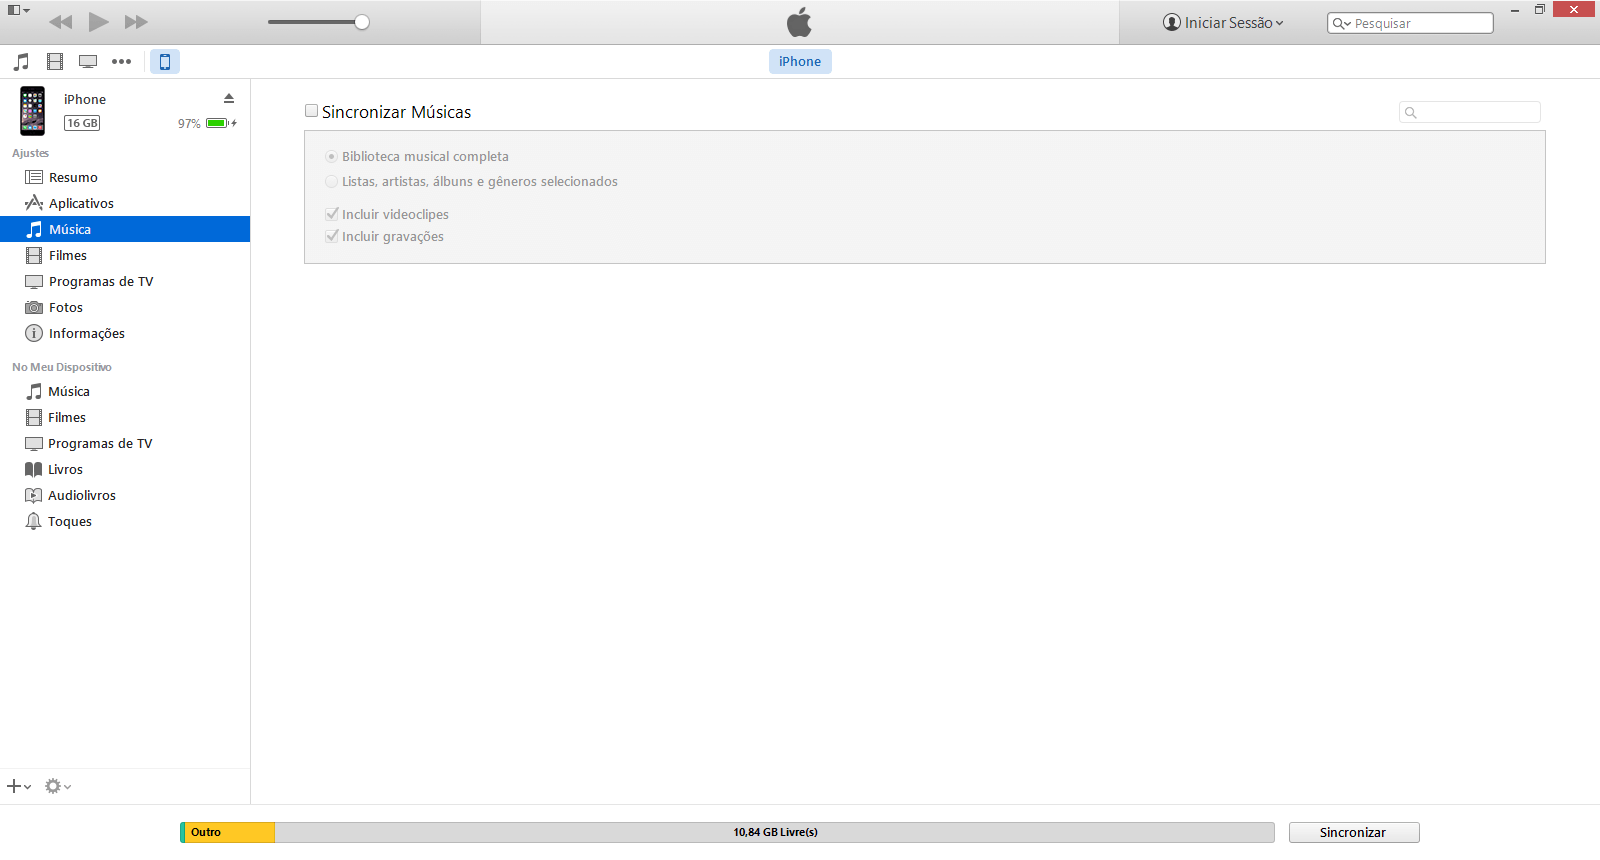Viewport: 1600px width, 860px height.
Task: Open the Movies library icon in toolbar
Action: pyautogui.click(x=55, y=61)
